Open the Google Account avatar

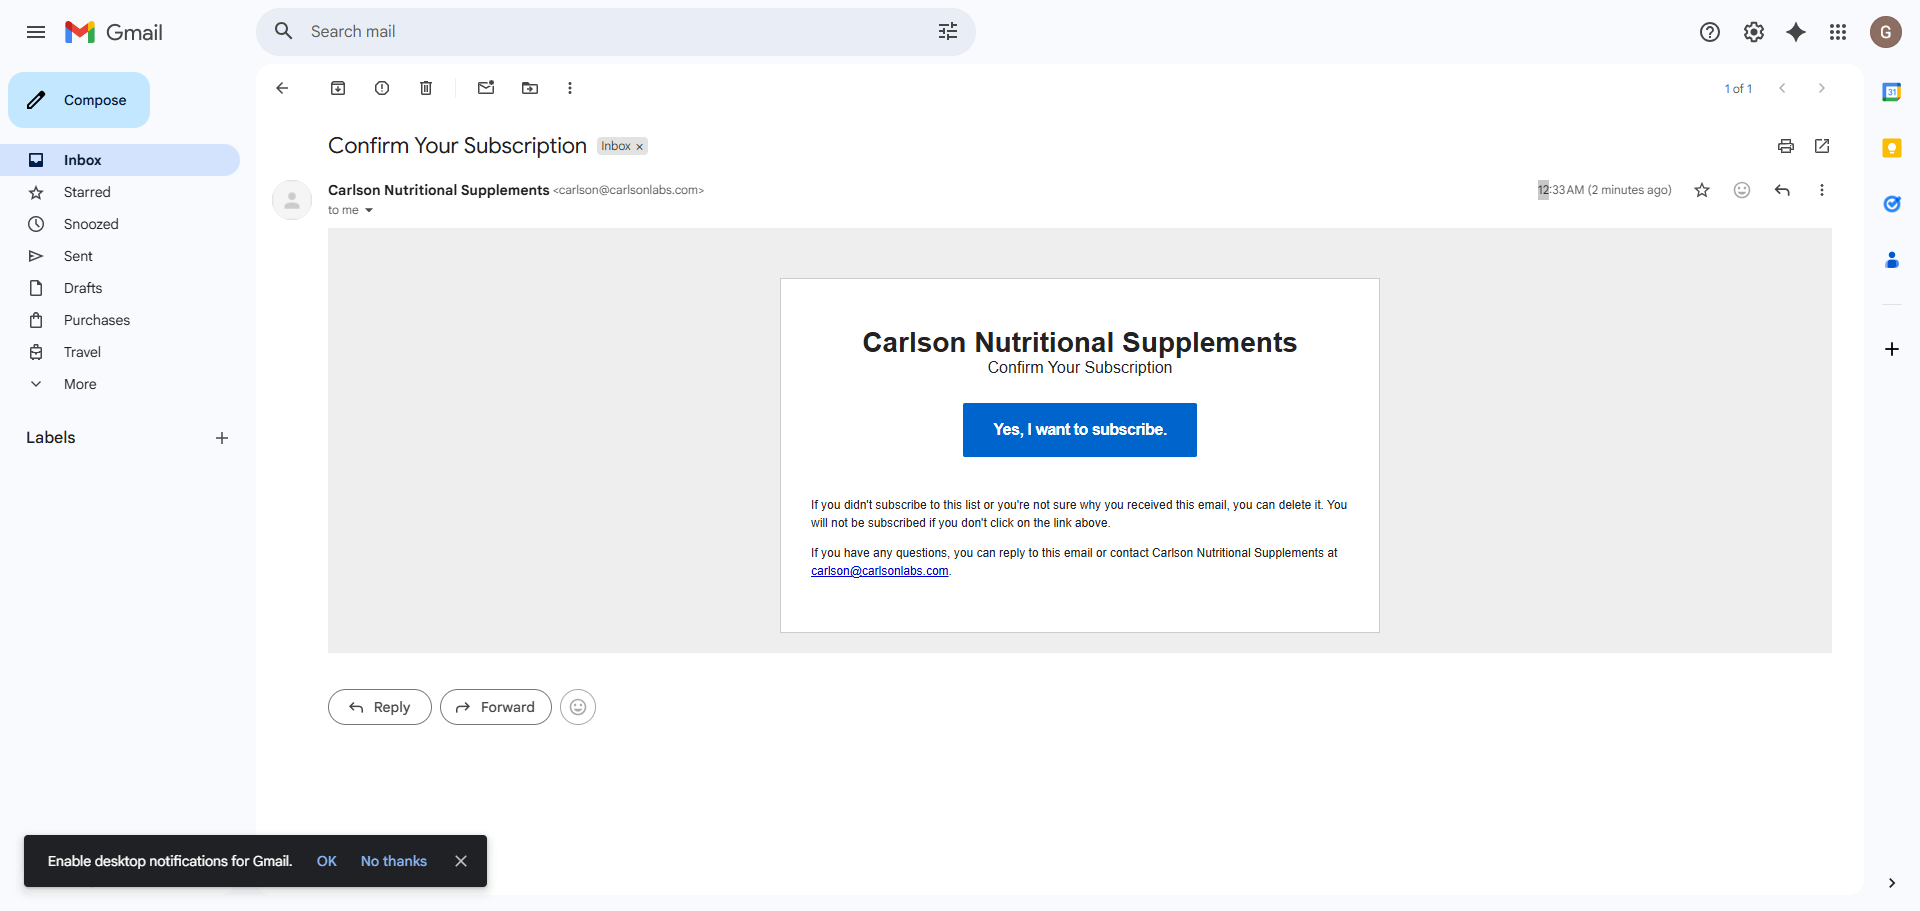[1886, 32]
